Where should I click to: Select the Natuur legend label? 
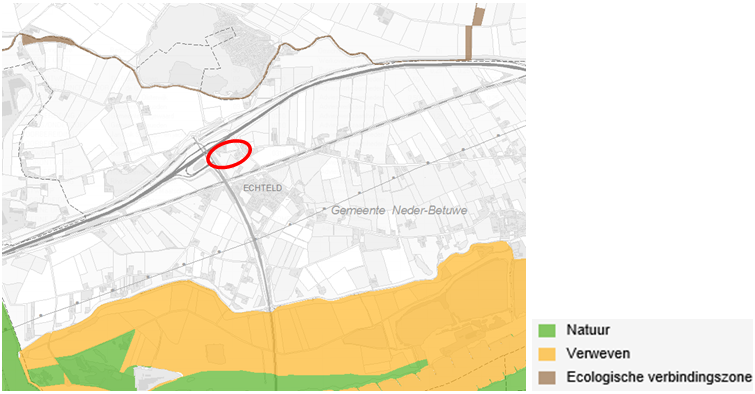click(x=588, y=330)
